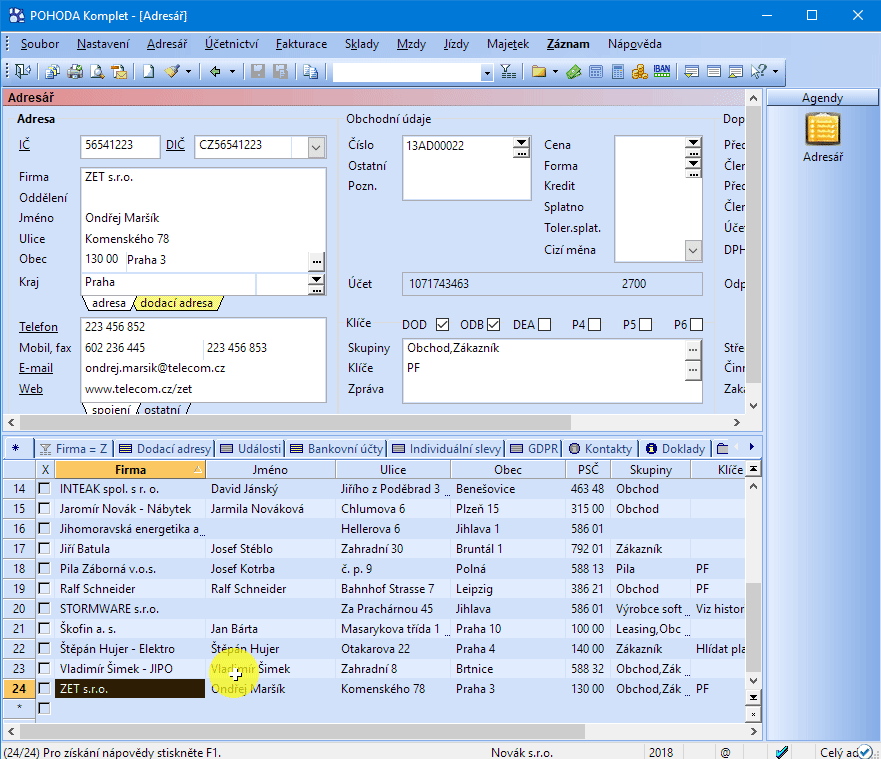This screenshot has height=759, width=881.
Task: Create a new record with blank page icon
Action: [x=148, y=71]
